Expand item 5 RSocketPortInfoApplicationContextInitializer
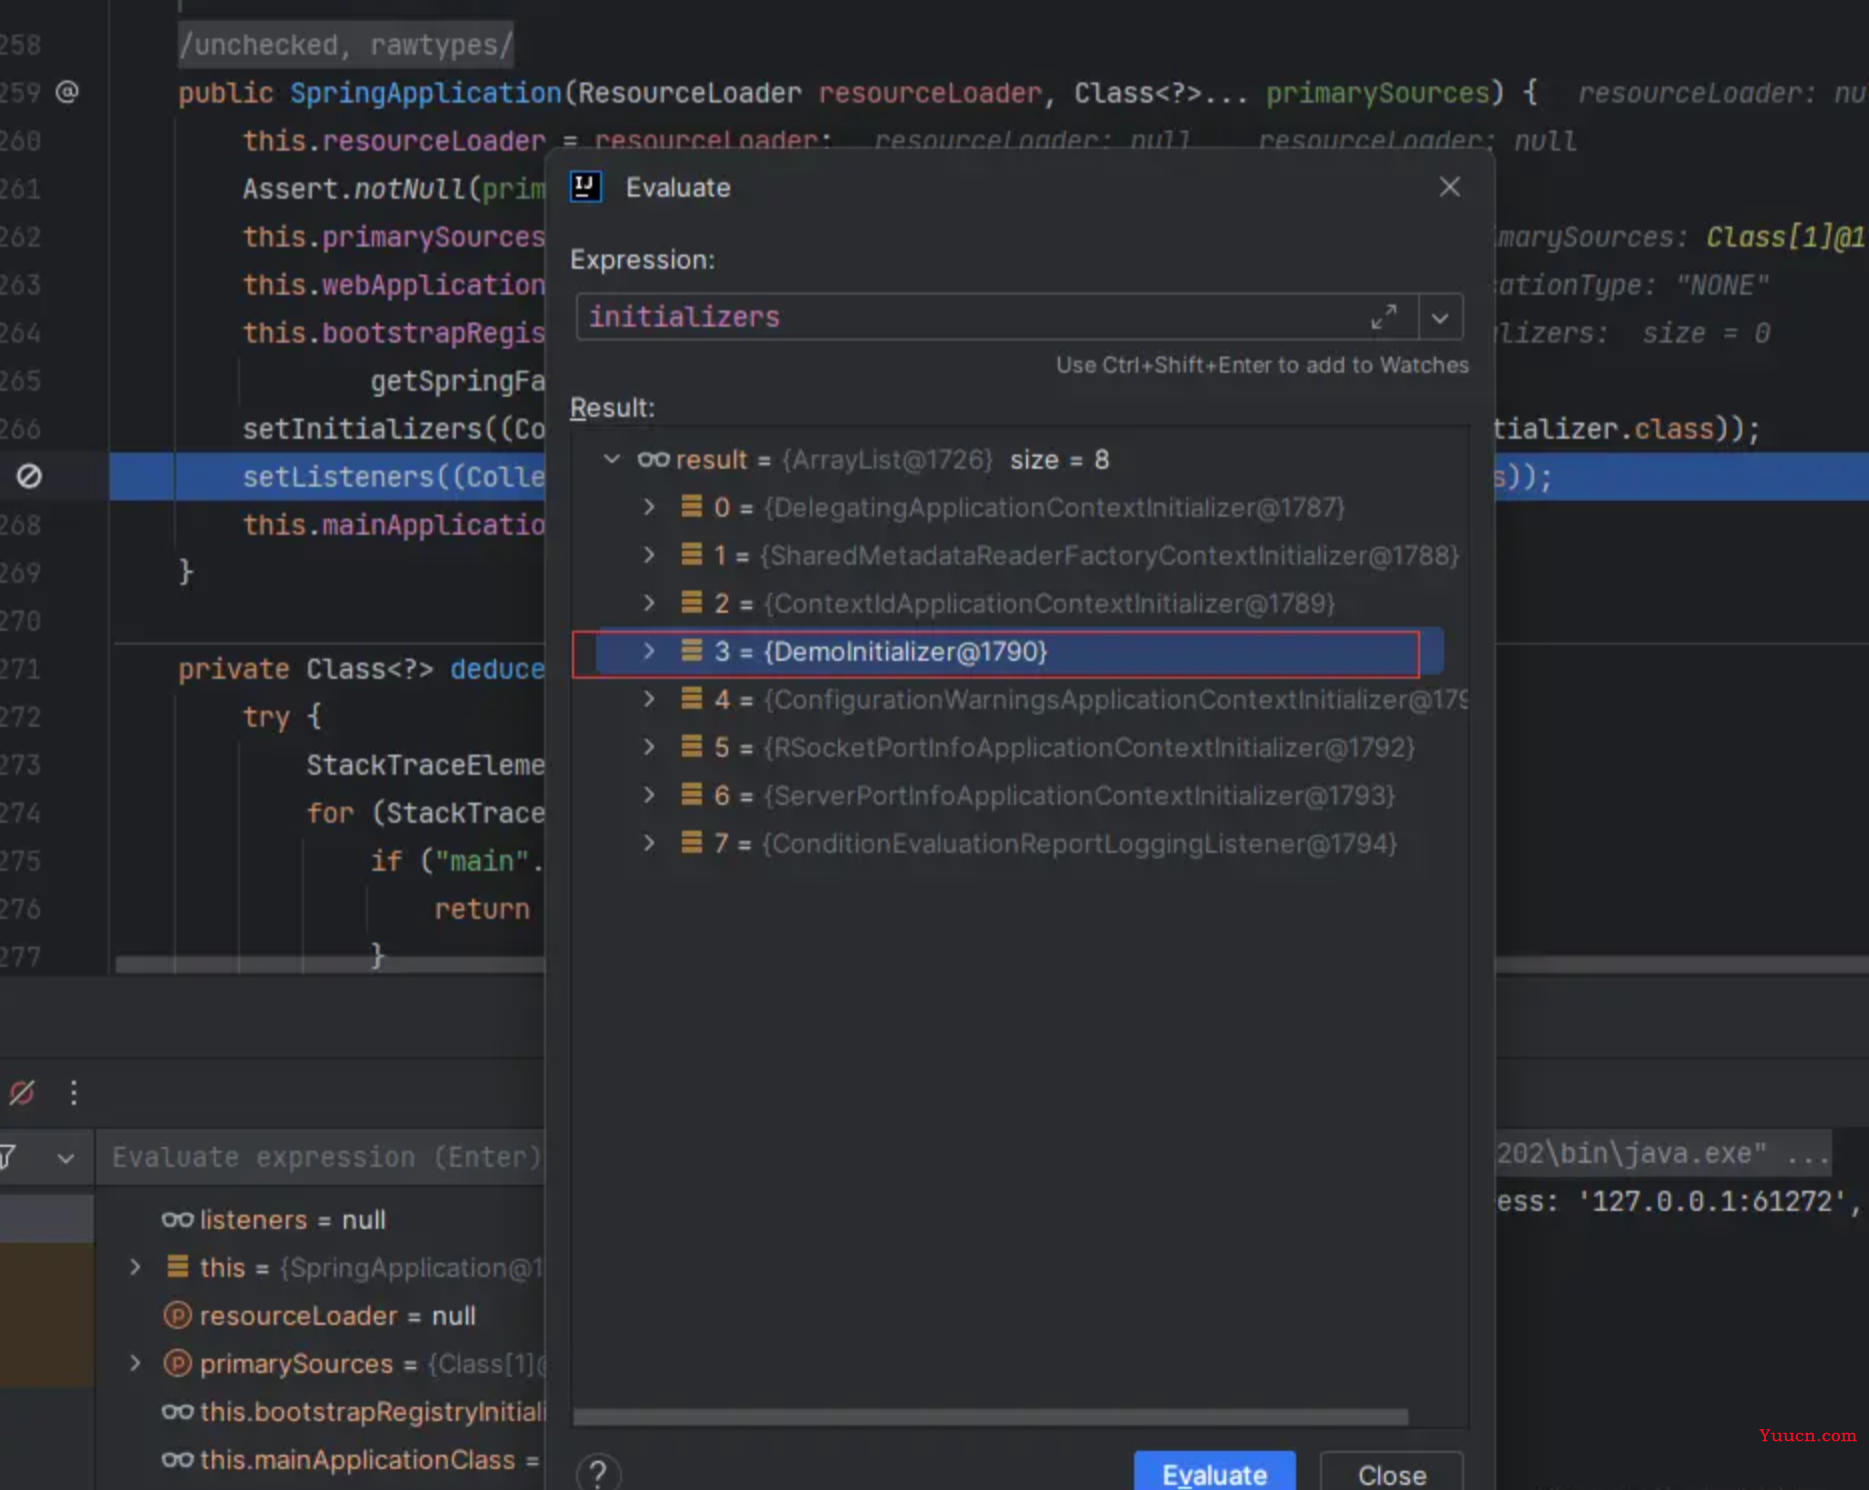 649,747
